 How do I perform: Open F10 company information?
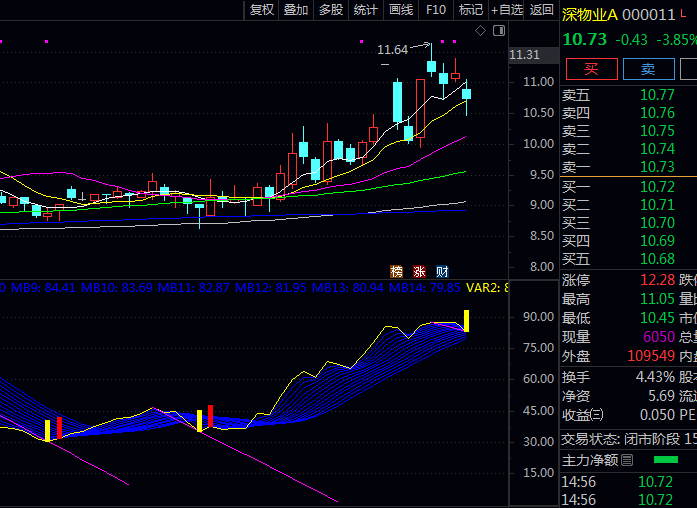(x=436, y=10)
